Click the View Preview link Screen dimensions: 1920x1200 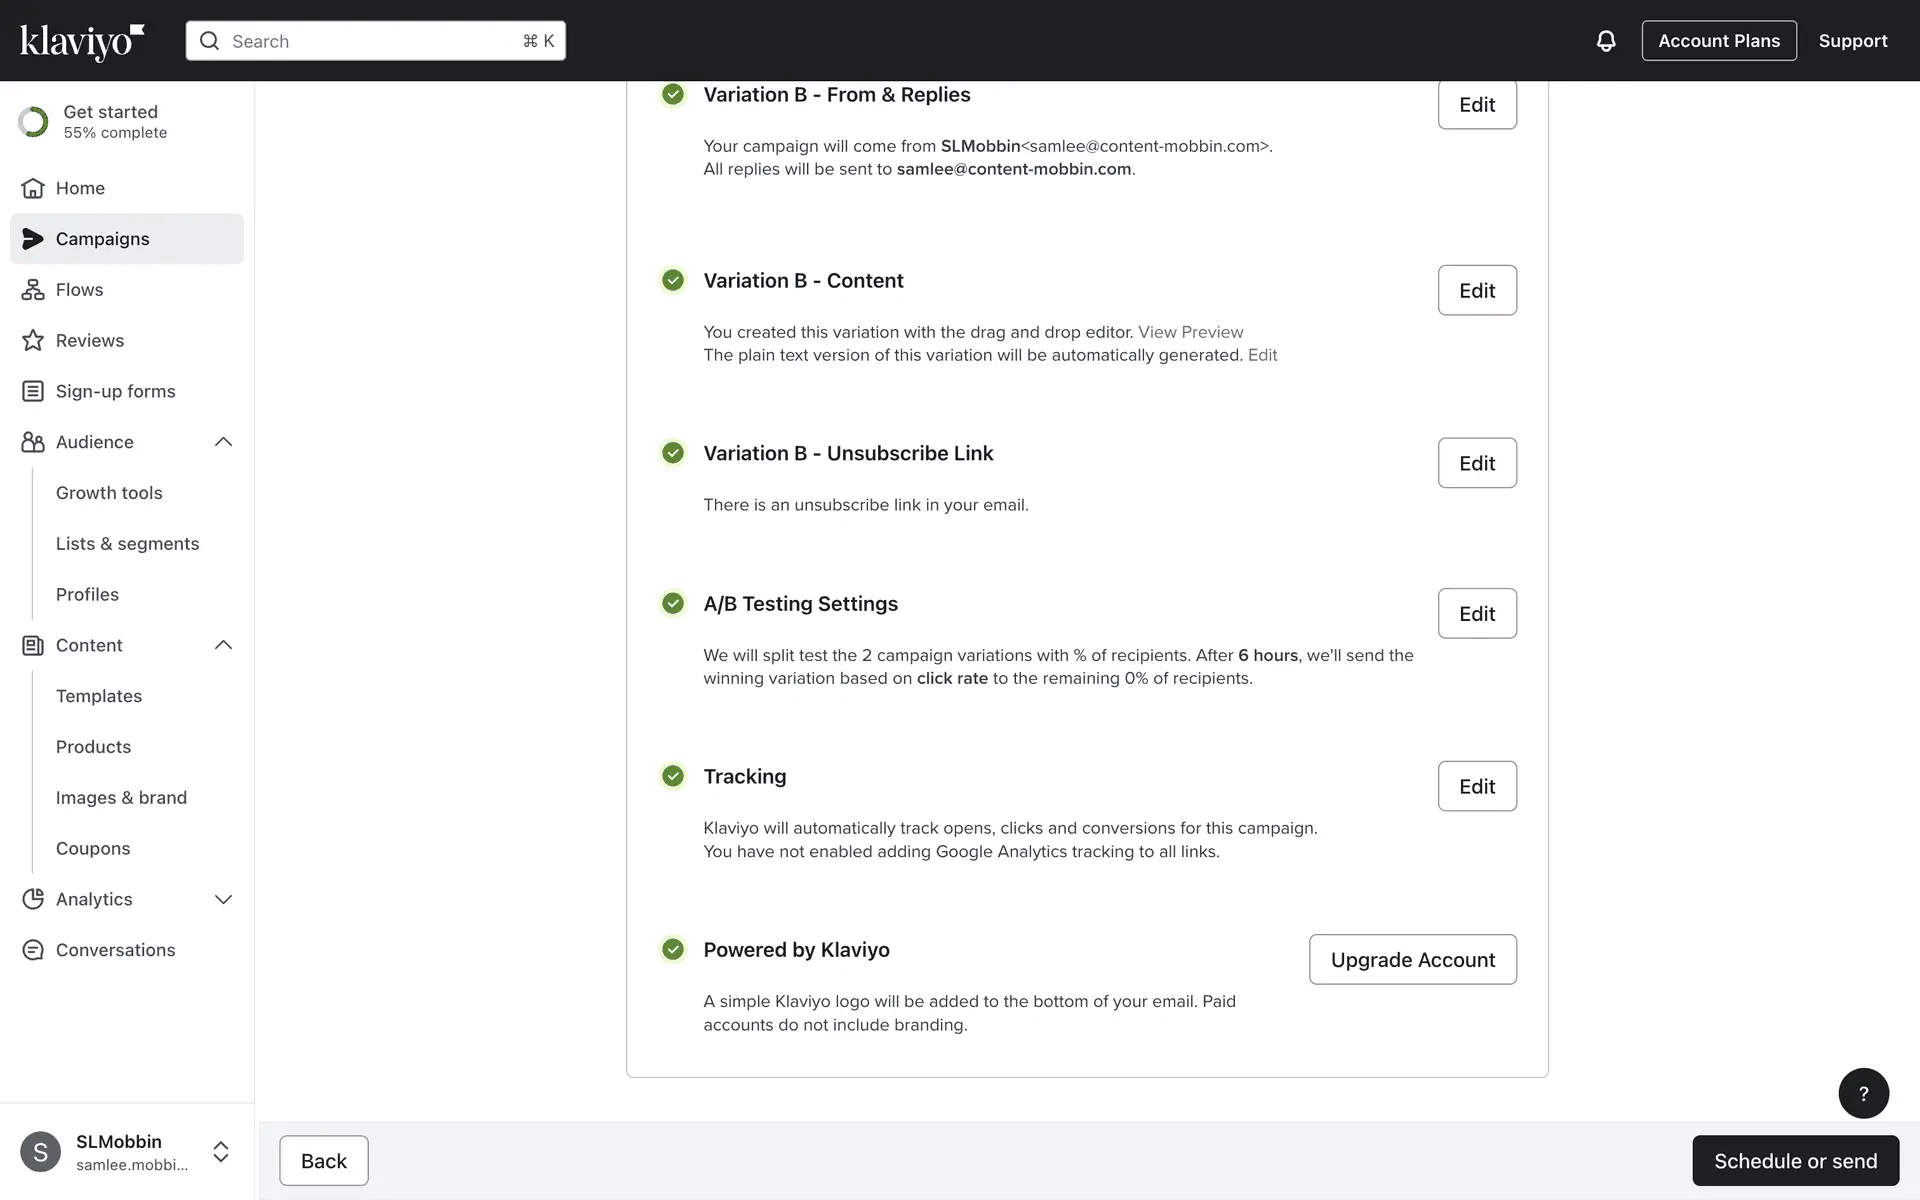click(x=1190, y=332)
